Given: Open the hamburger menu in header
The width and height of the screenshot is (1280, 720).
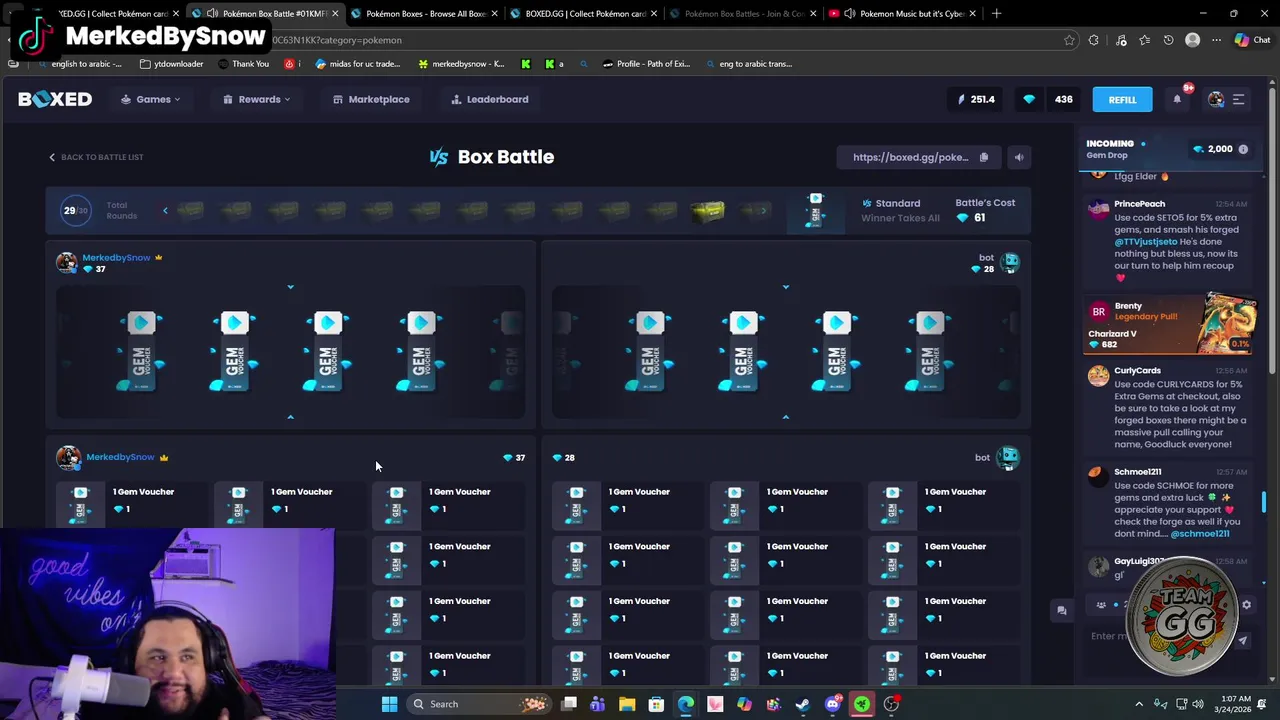Looking at the screenshot, I should [x=1238, y=99].
